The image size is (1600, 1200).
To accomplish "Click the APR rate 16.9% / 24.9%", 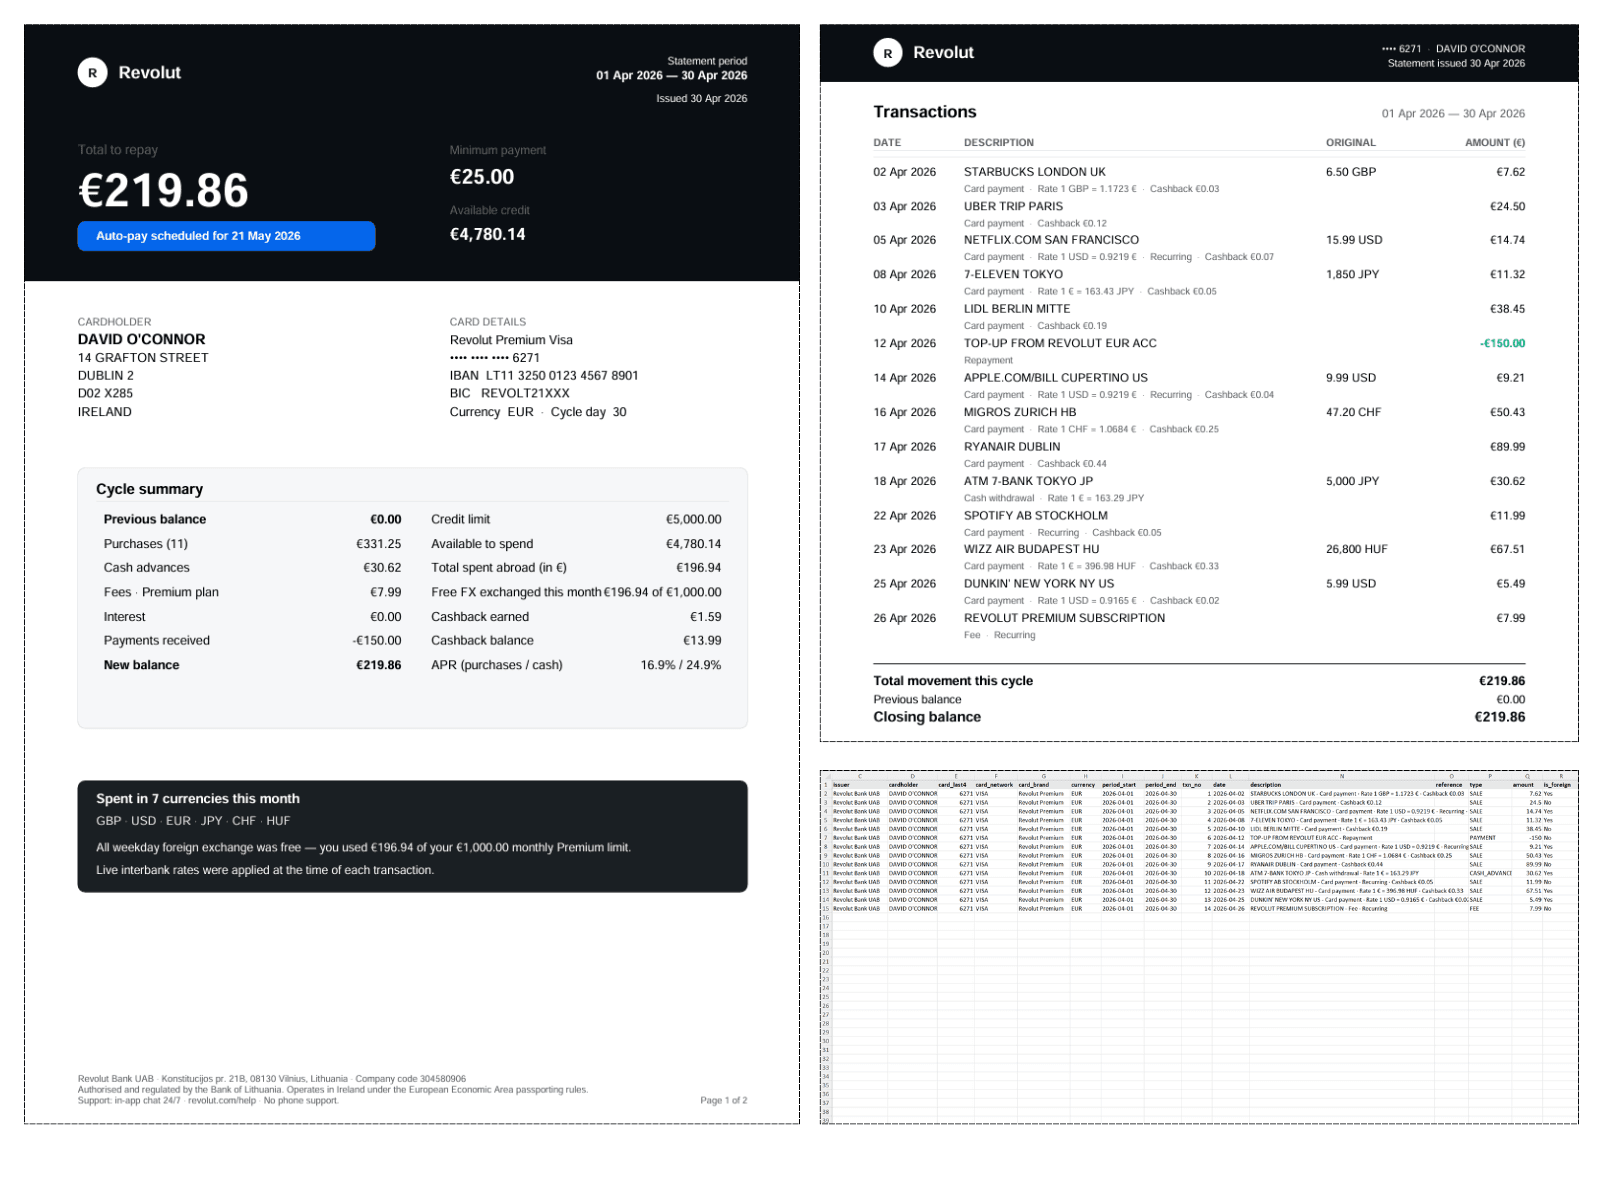I will (681, 665).
